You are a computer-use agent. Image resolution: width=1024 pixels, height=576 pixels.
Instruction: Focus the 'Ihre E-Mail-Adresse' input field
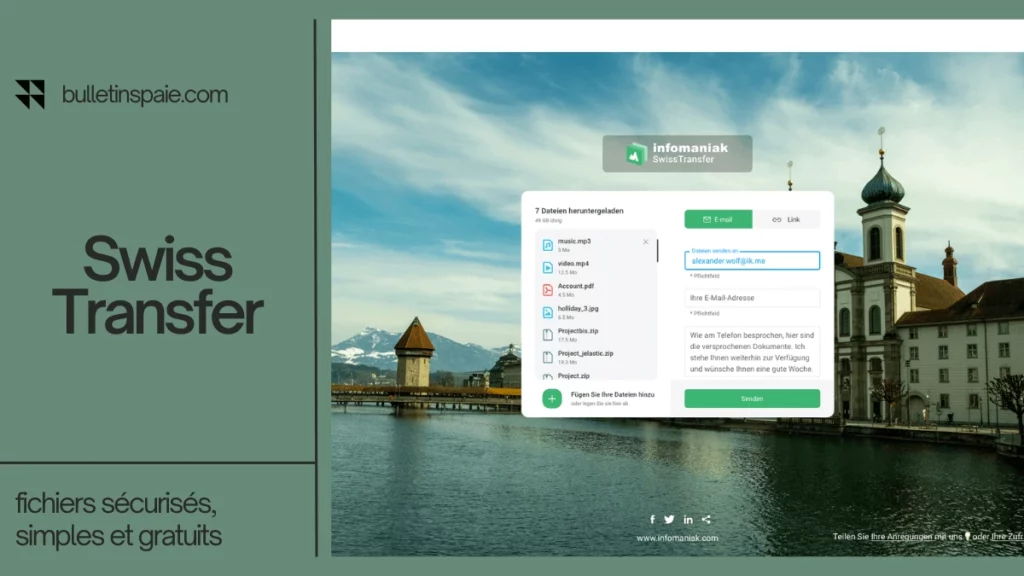pos(752,298)
